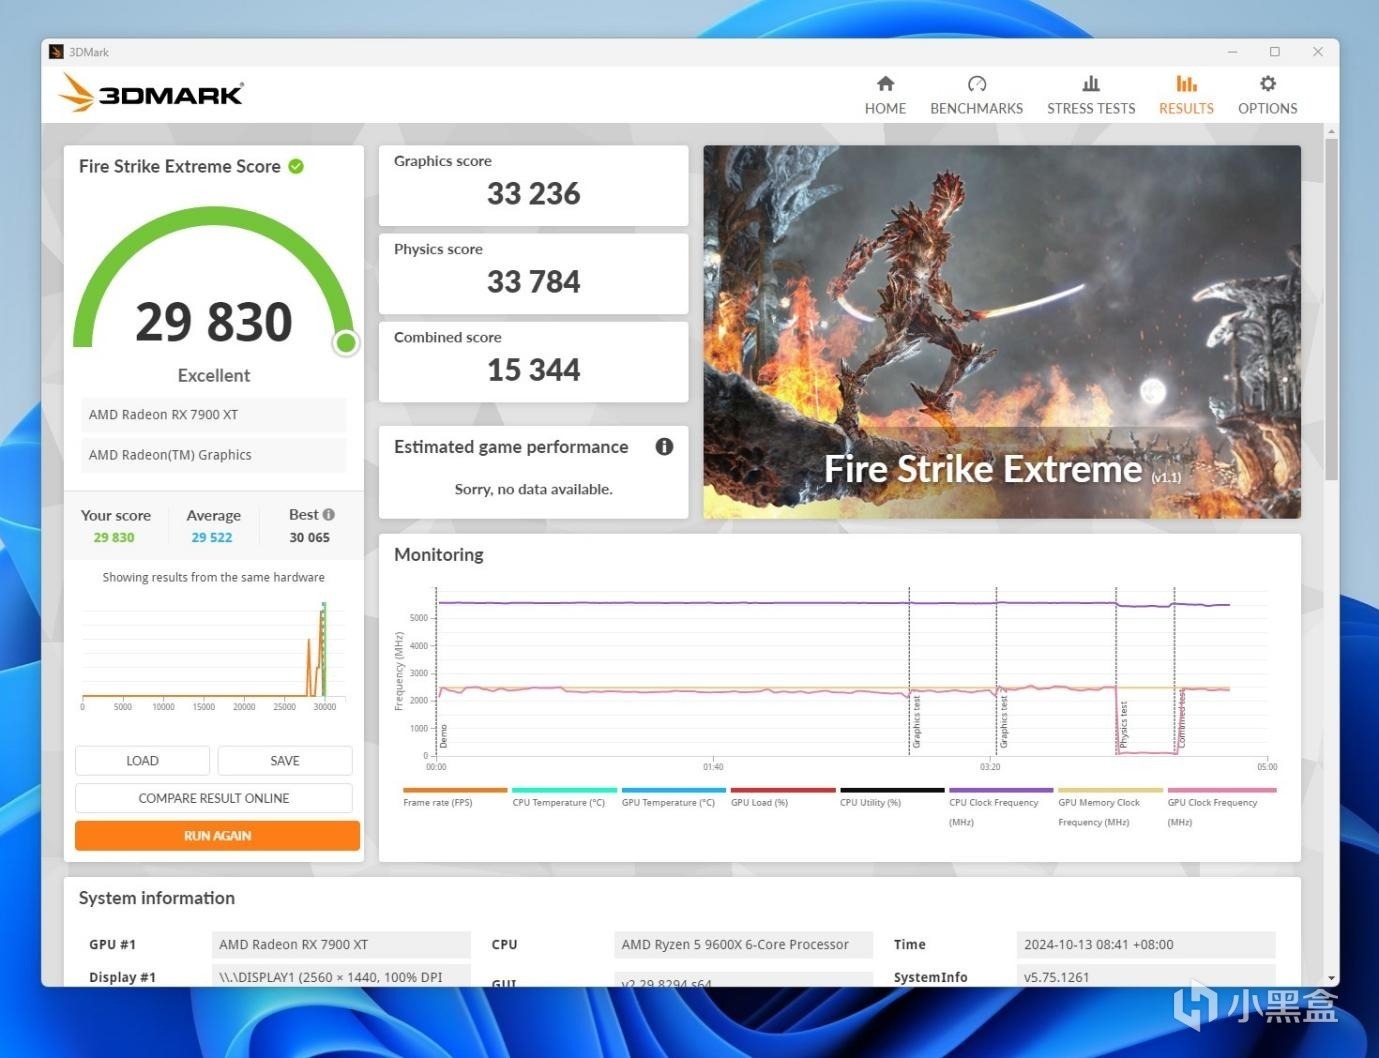Toggle the Frame rate (FPS) legend swatch

click(x=455, y=790)
